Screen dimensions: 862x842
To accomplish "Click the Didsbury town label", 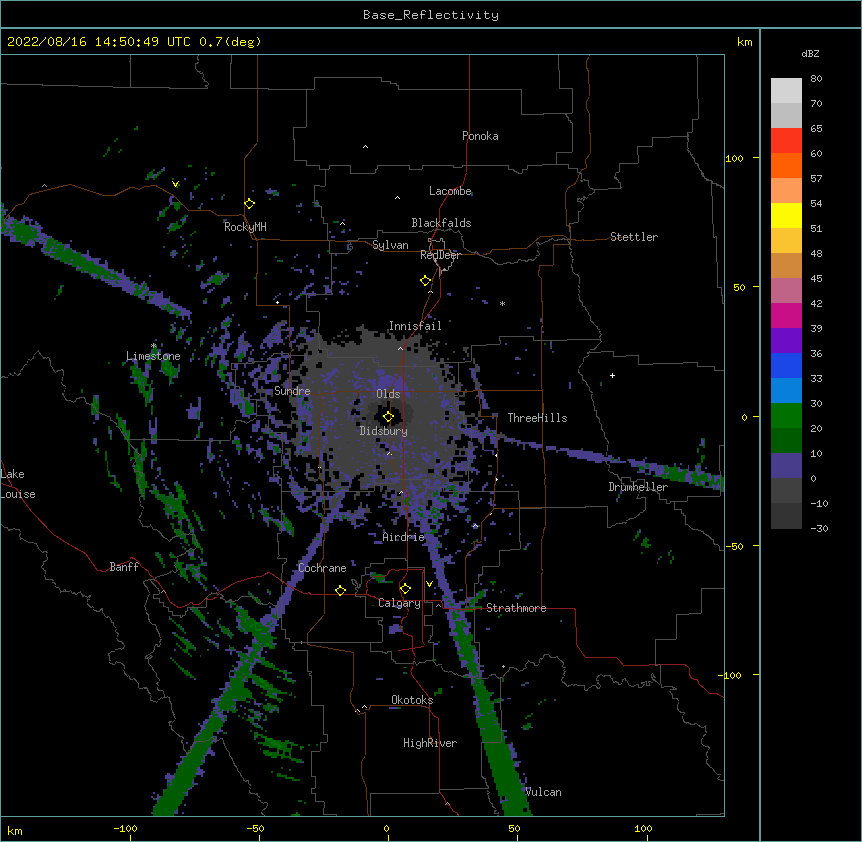I will [384, 431].
